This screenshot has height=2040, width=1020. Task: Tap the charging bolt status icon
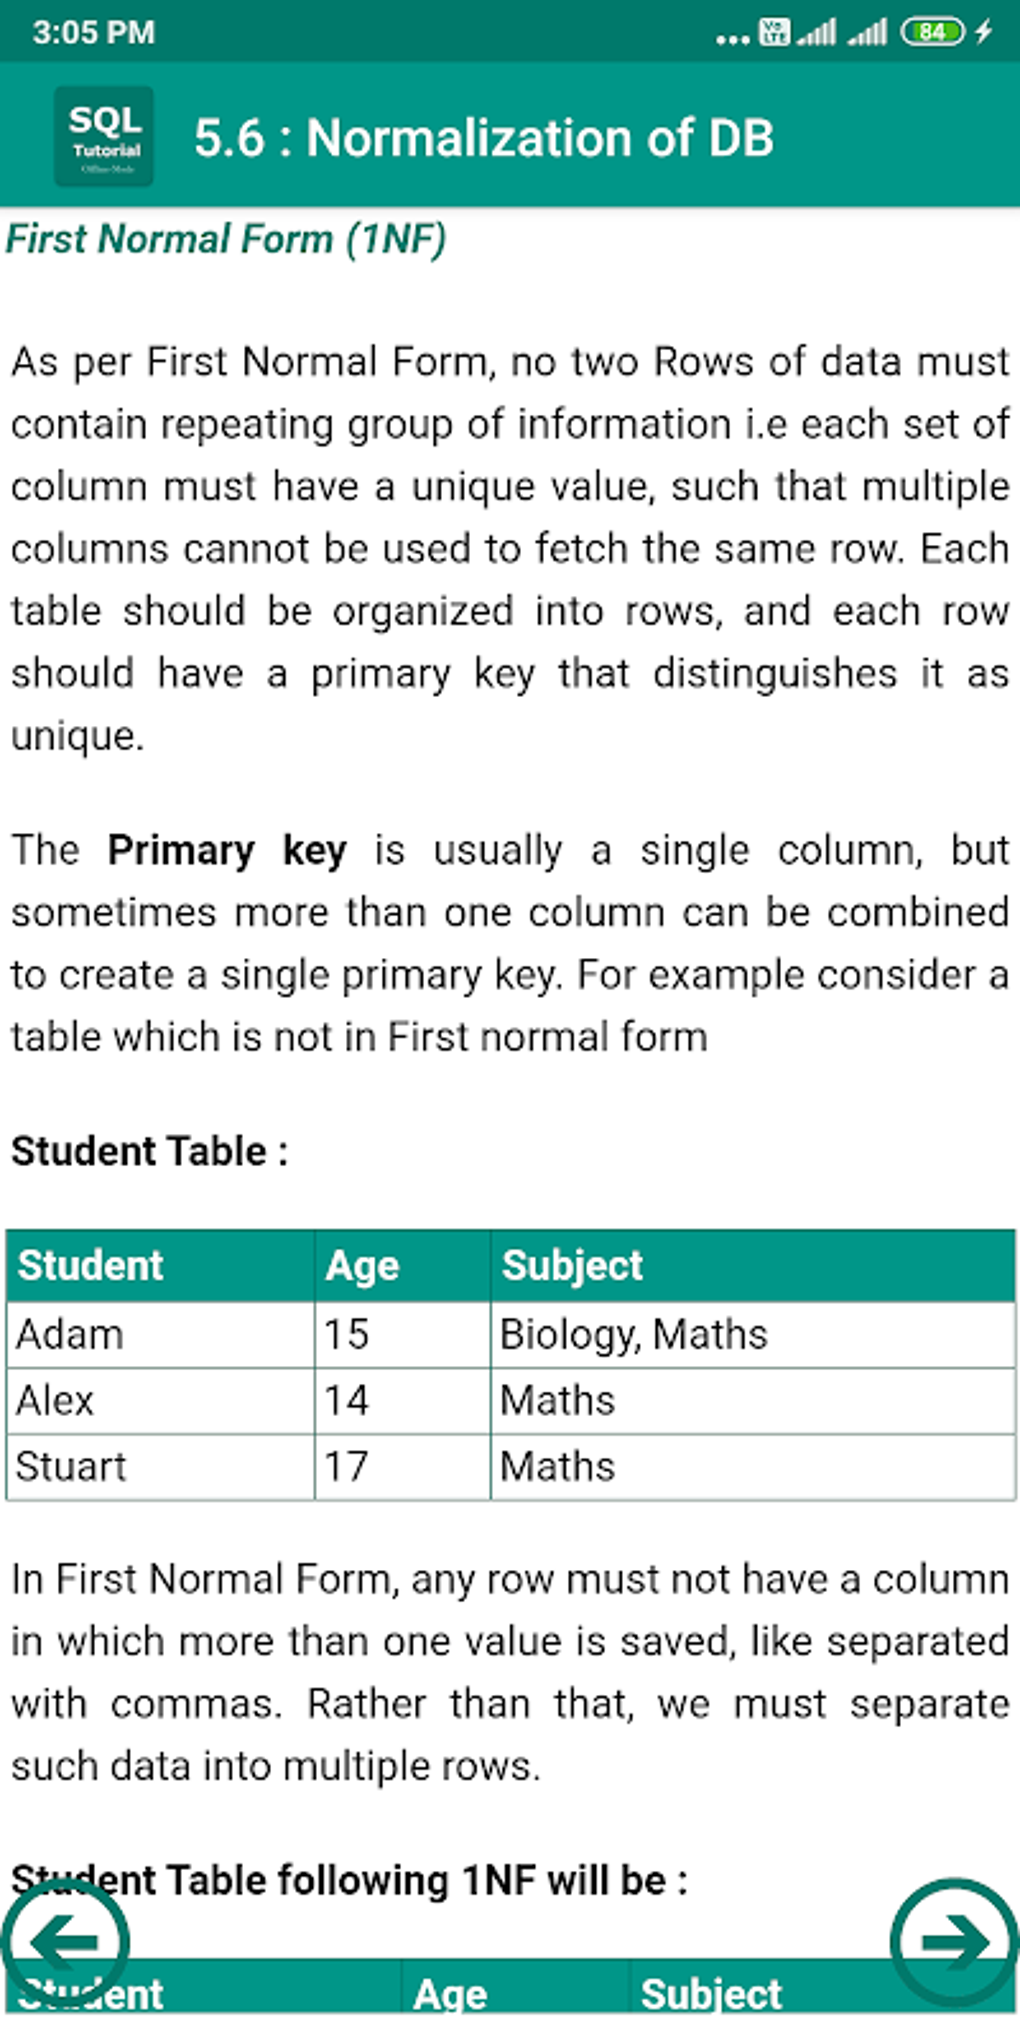984,32
